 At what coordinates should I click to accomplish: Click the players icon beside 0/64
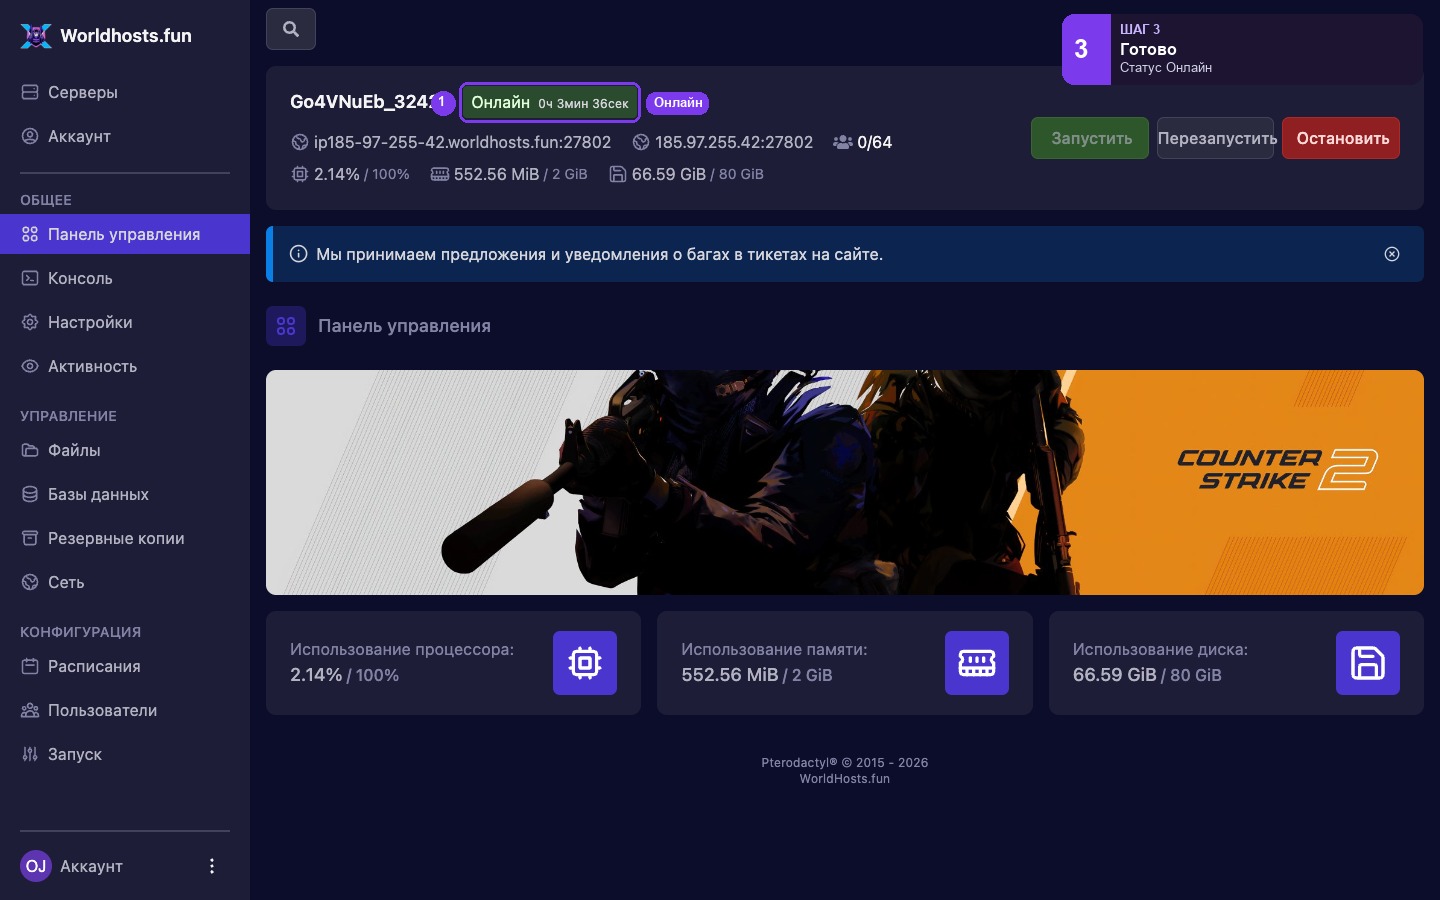point(843,142)
